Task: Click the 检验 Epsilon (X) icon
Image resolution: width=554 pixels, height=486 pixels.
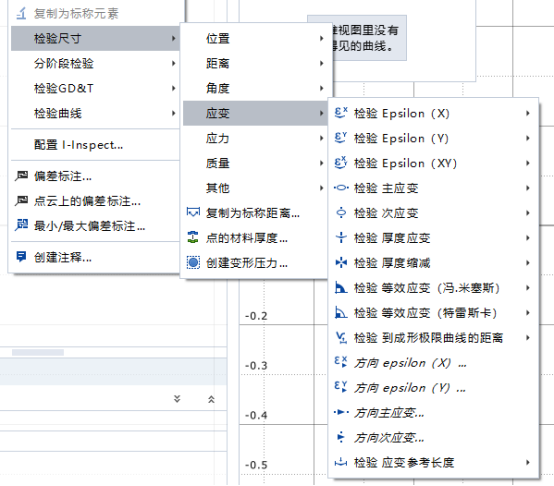Action: (x=341, y=113)
